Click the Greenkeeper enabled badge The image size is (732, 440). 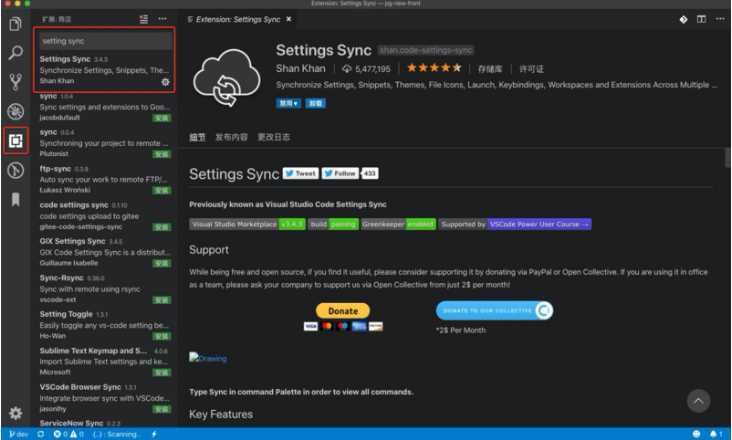[x=398, y=224]
